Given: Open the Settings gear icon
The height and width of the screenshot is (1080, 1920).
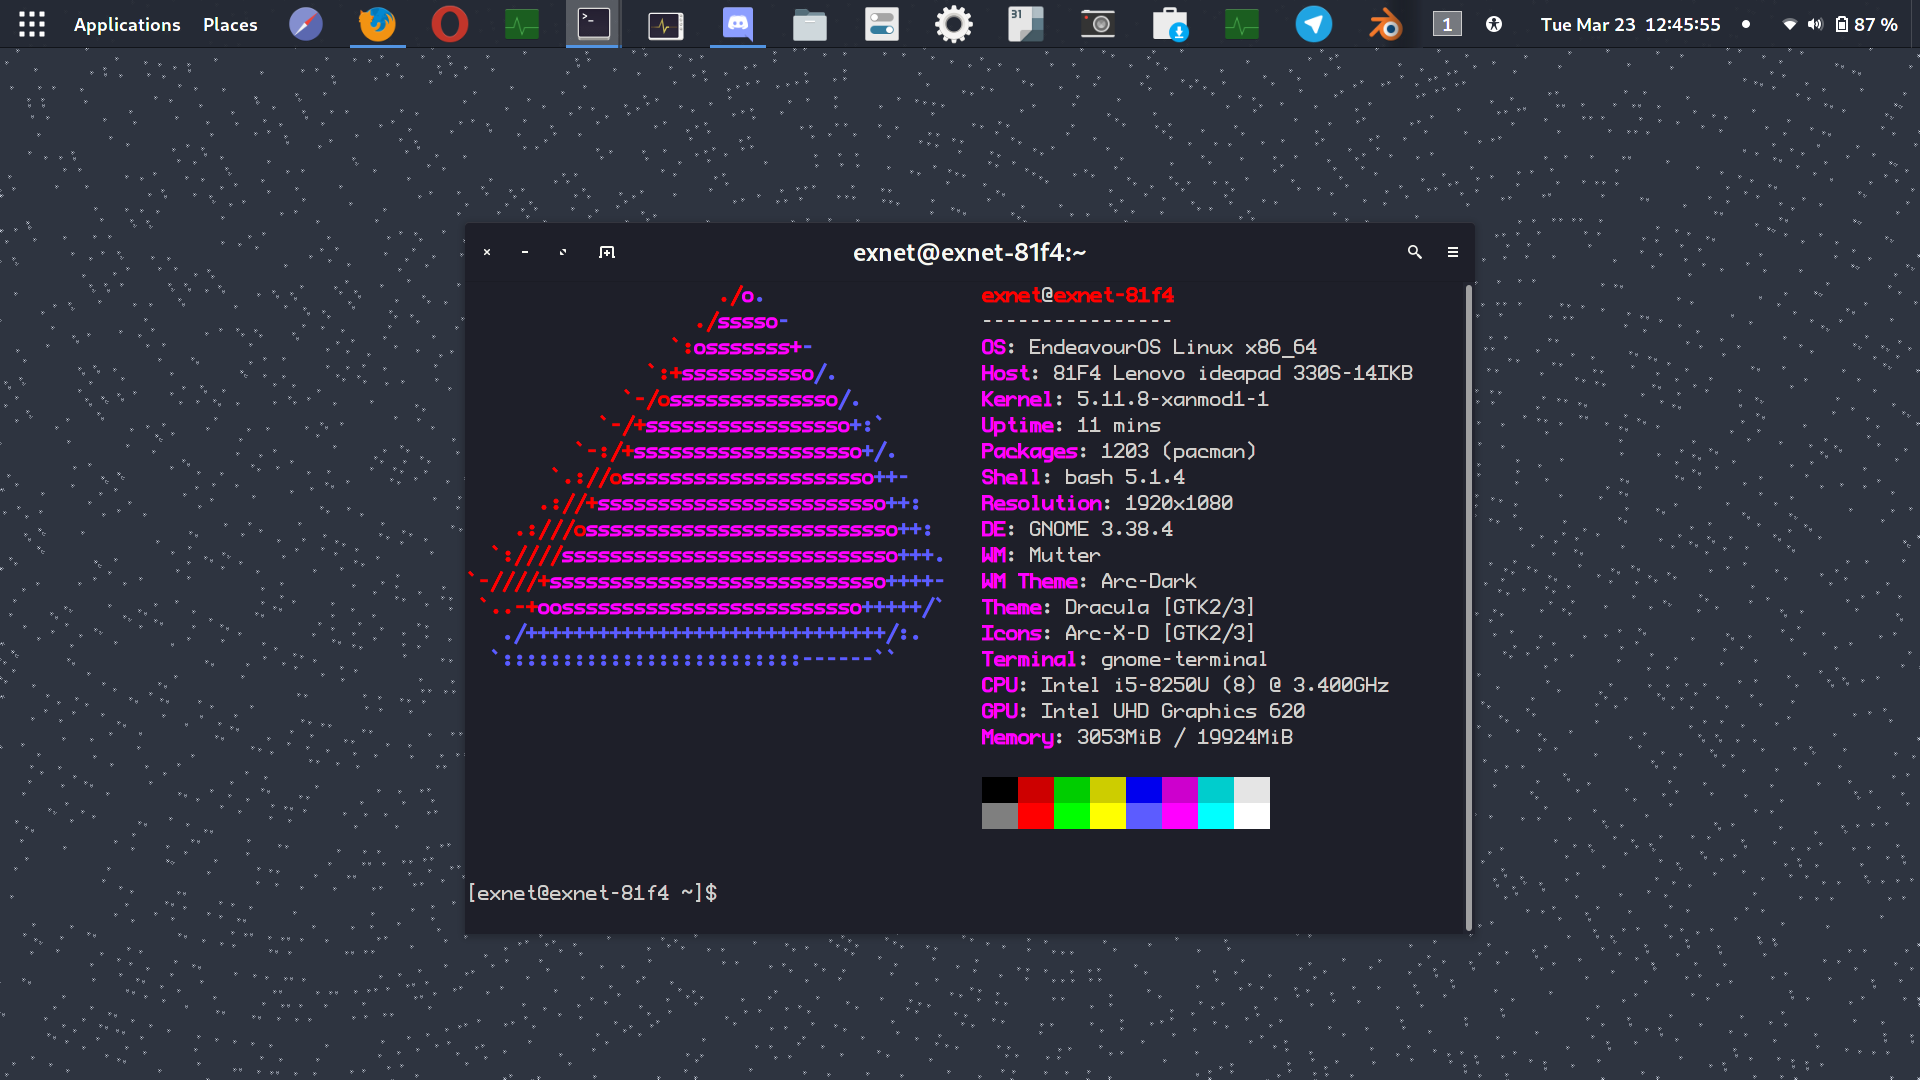Looking at the screenshot, I should coord(954,24).
